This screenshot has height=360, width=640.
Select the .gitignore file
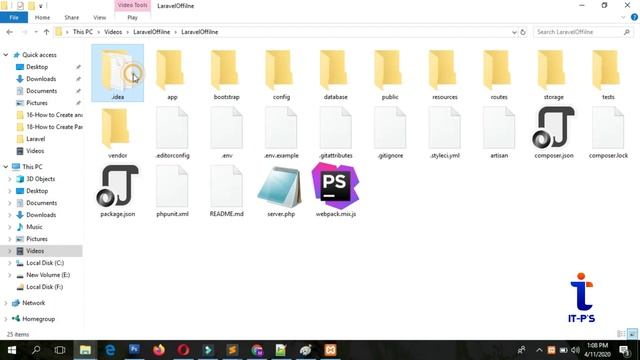[x=390, y=133]
